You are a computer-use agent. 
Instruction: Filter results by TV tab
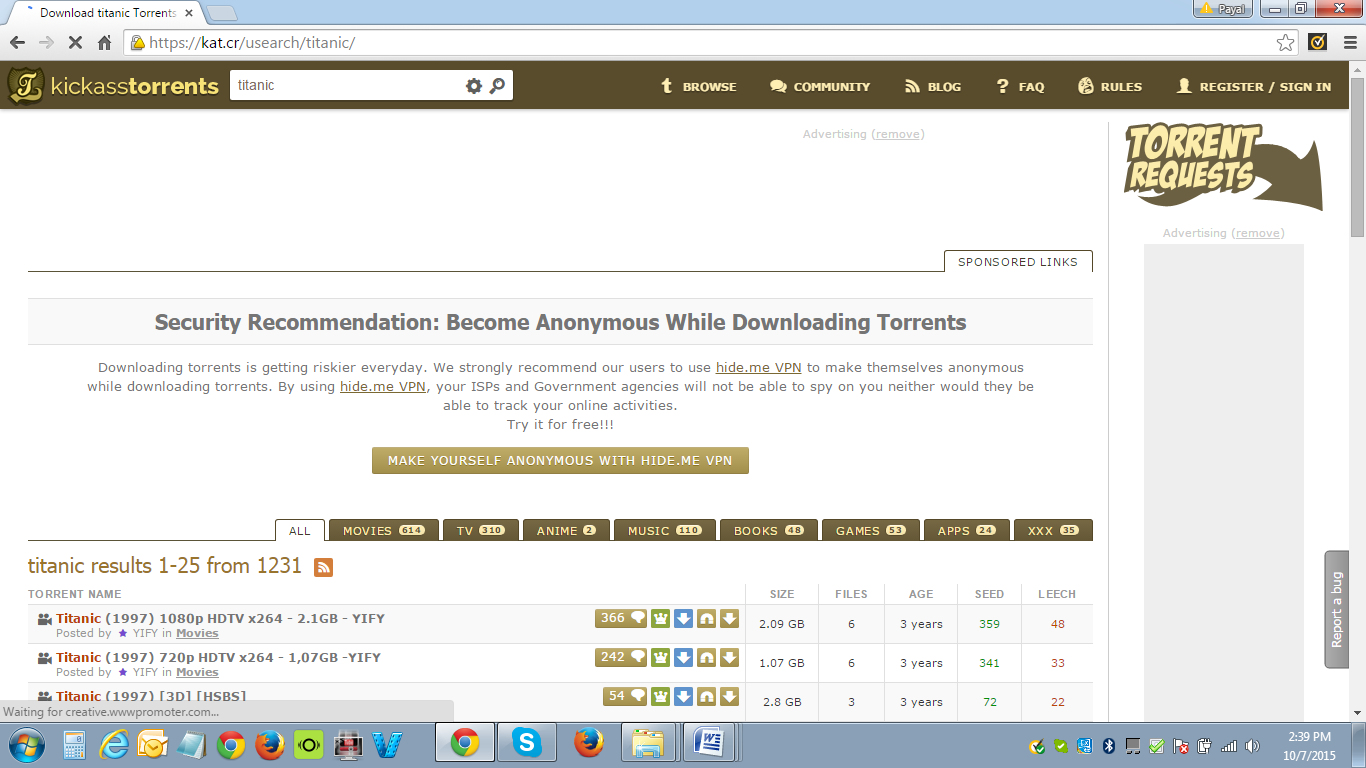pos(481,531)
